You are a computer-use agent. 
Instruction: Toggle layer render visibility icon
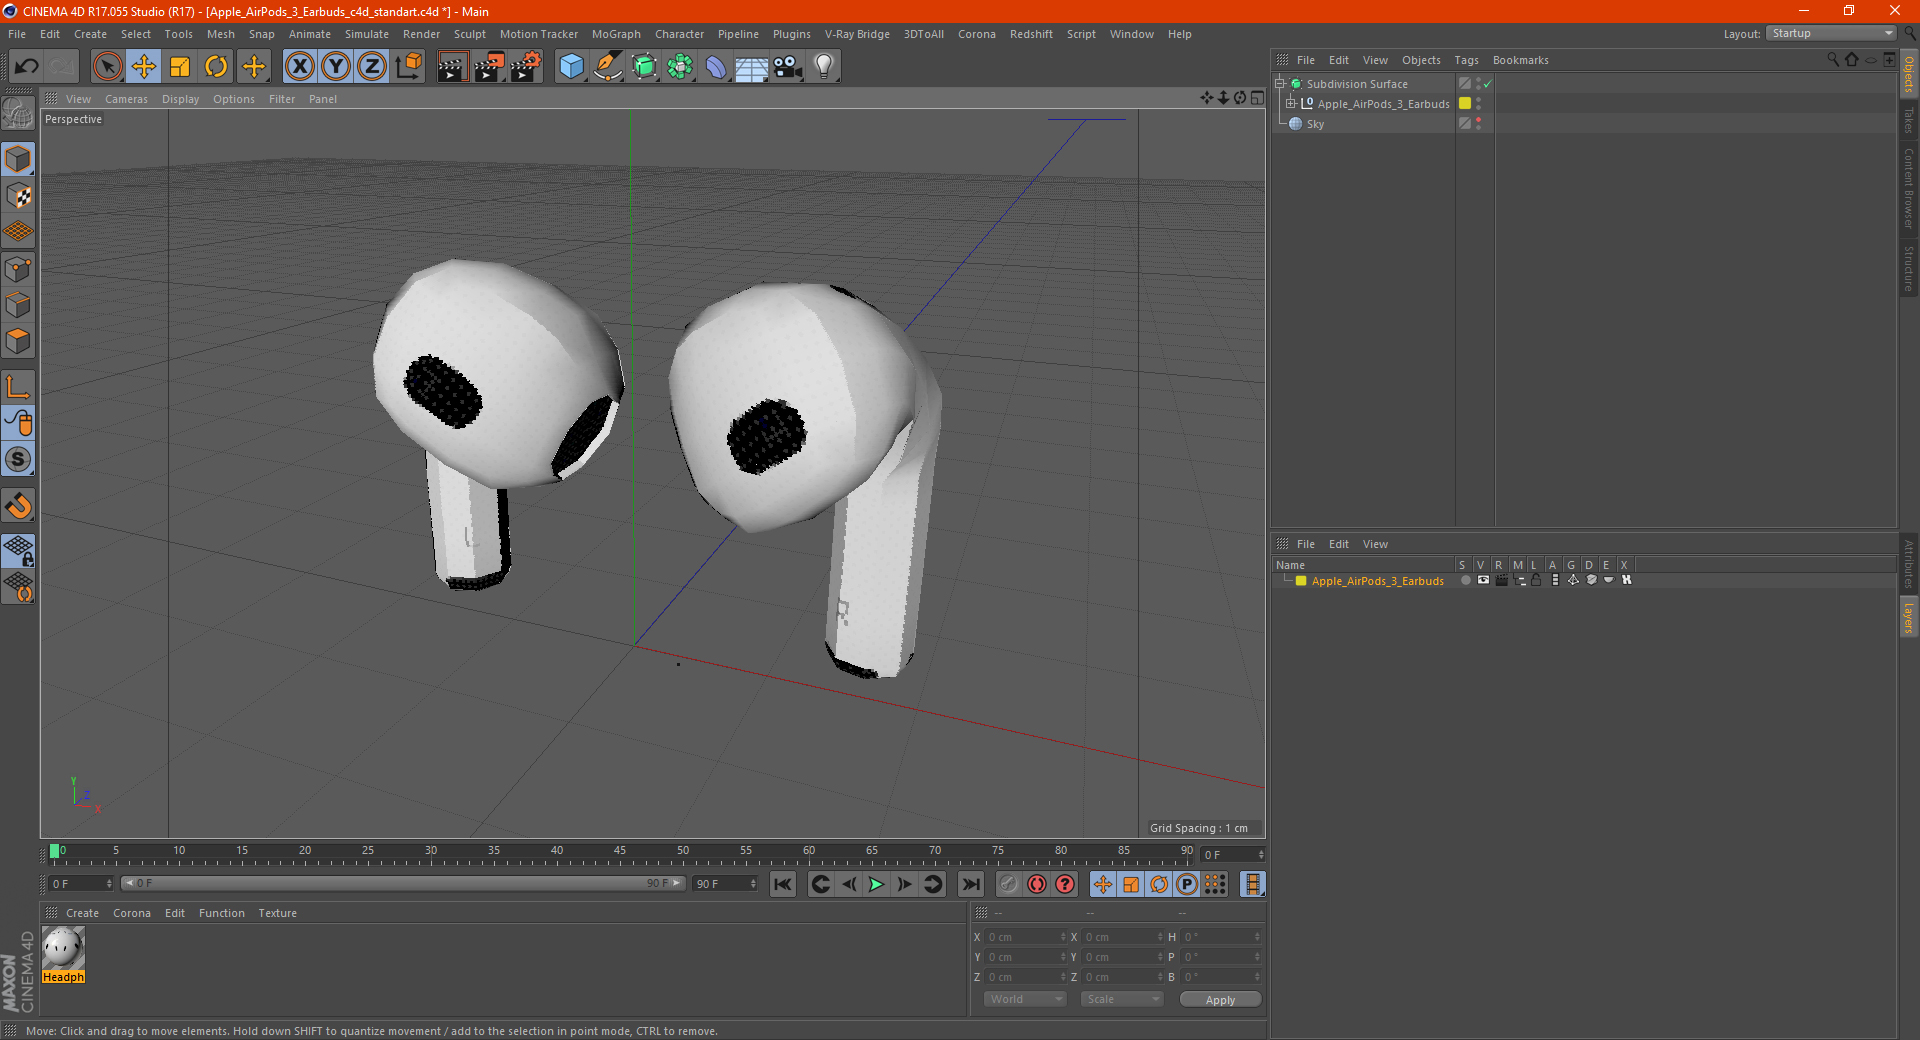tap(1501, 581)
